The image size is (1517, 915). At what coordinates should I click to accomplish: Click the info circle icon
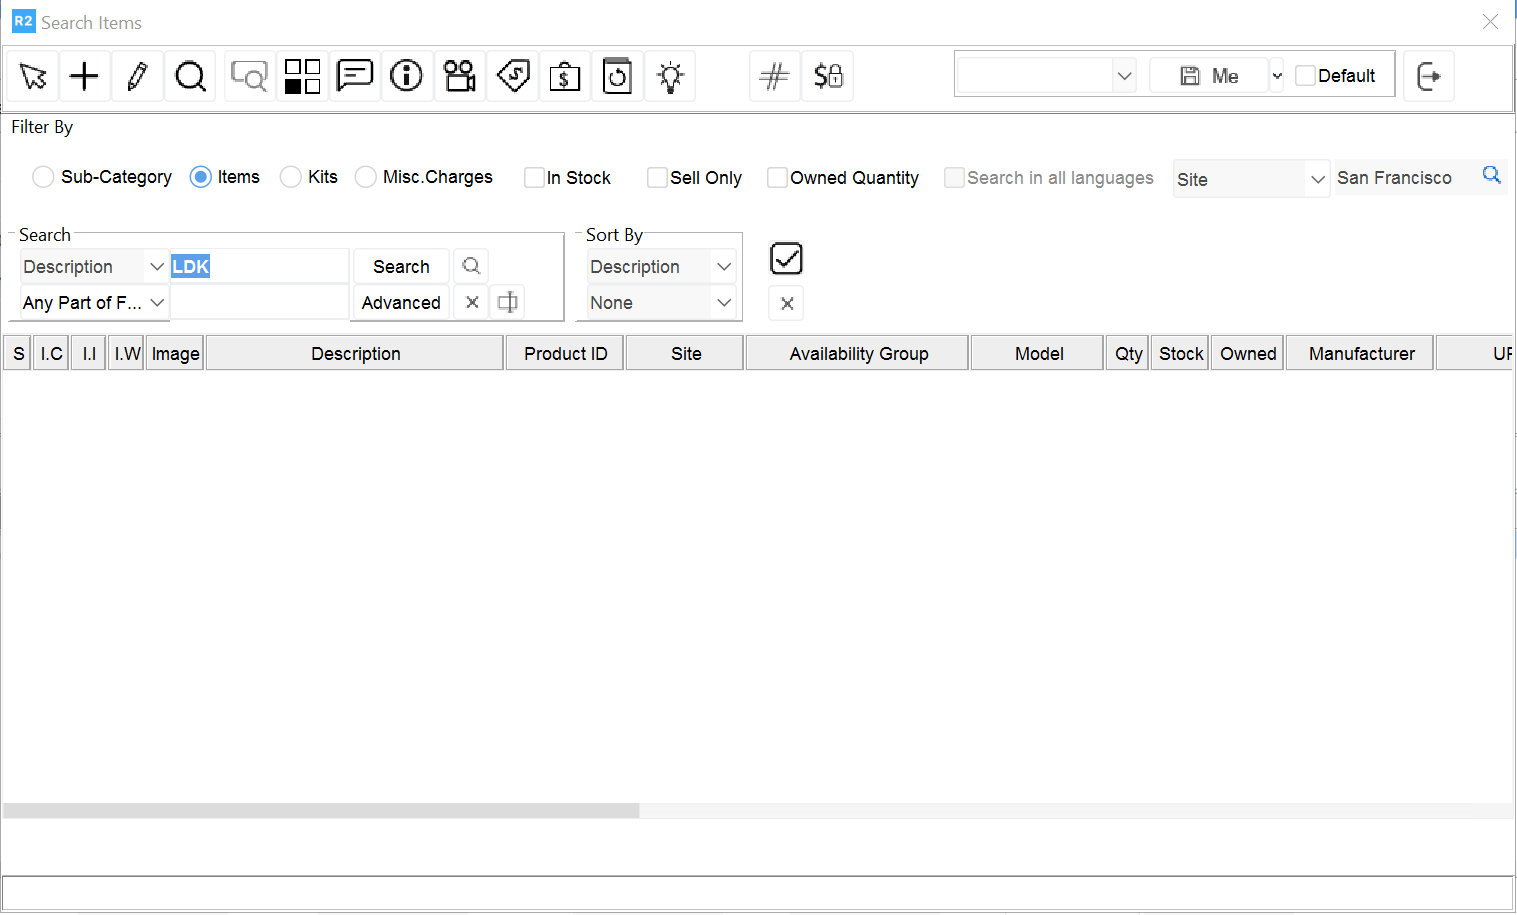407,76
